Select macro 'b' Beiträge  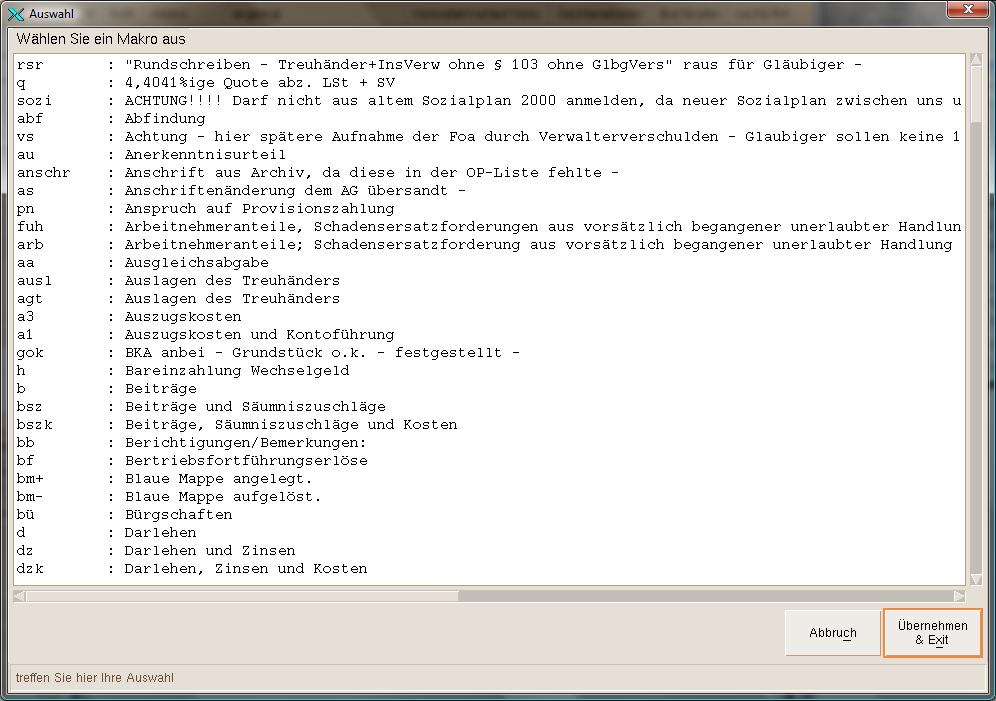click(x=489, y=389)
